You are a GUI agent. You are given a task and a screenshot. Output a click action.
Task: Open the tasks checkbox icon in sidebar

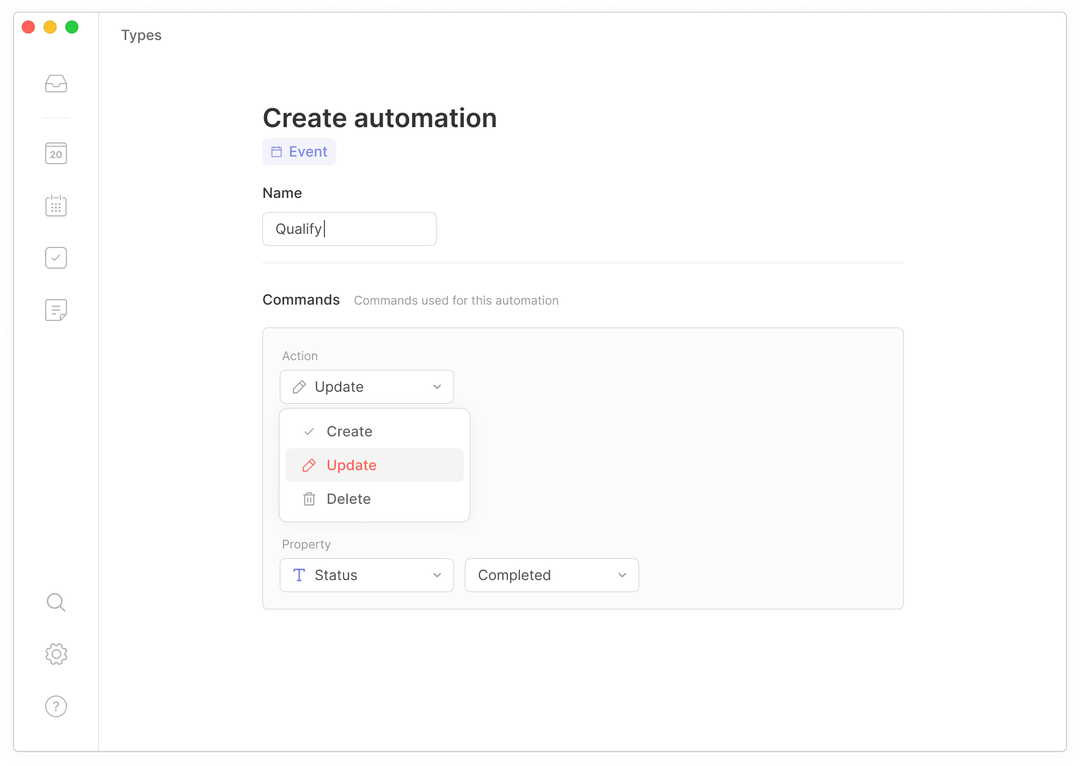[56, 258]
